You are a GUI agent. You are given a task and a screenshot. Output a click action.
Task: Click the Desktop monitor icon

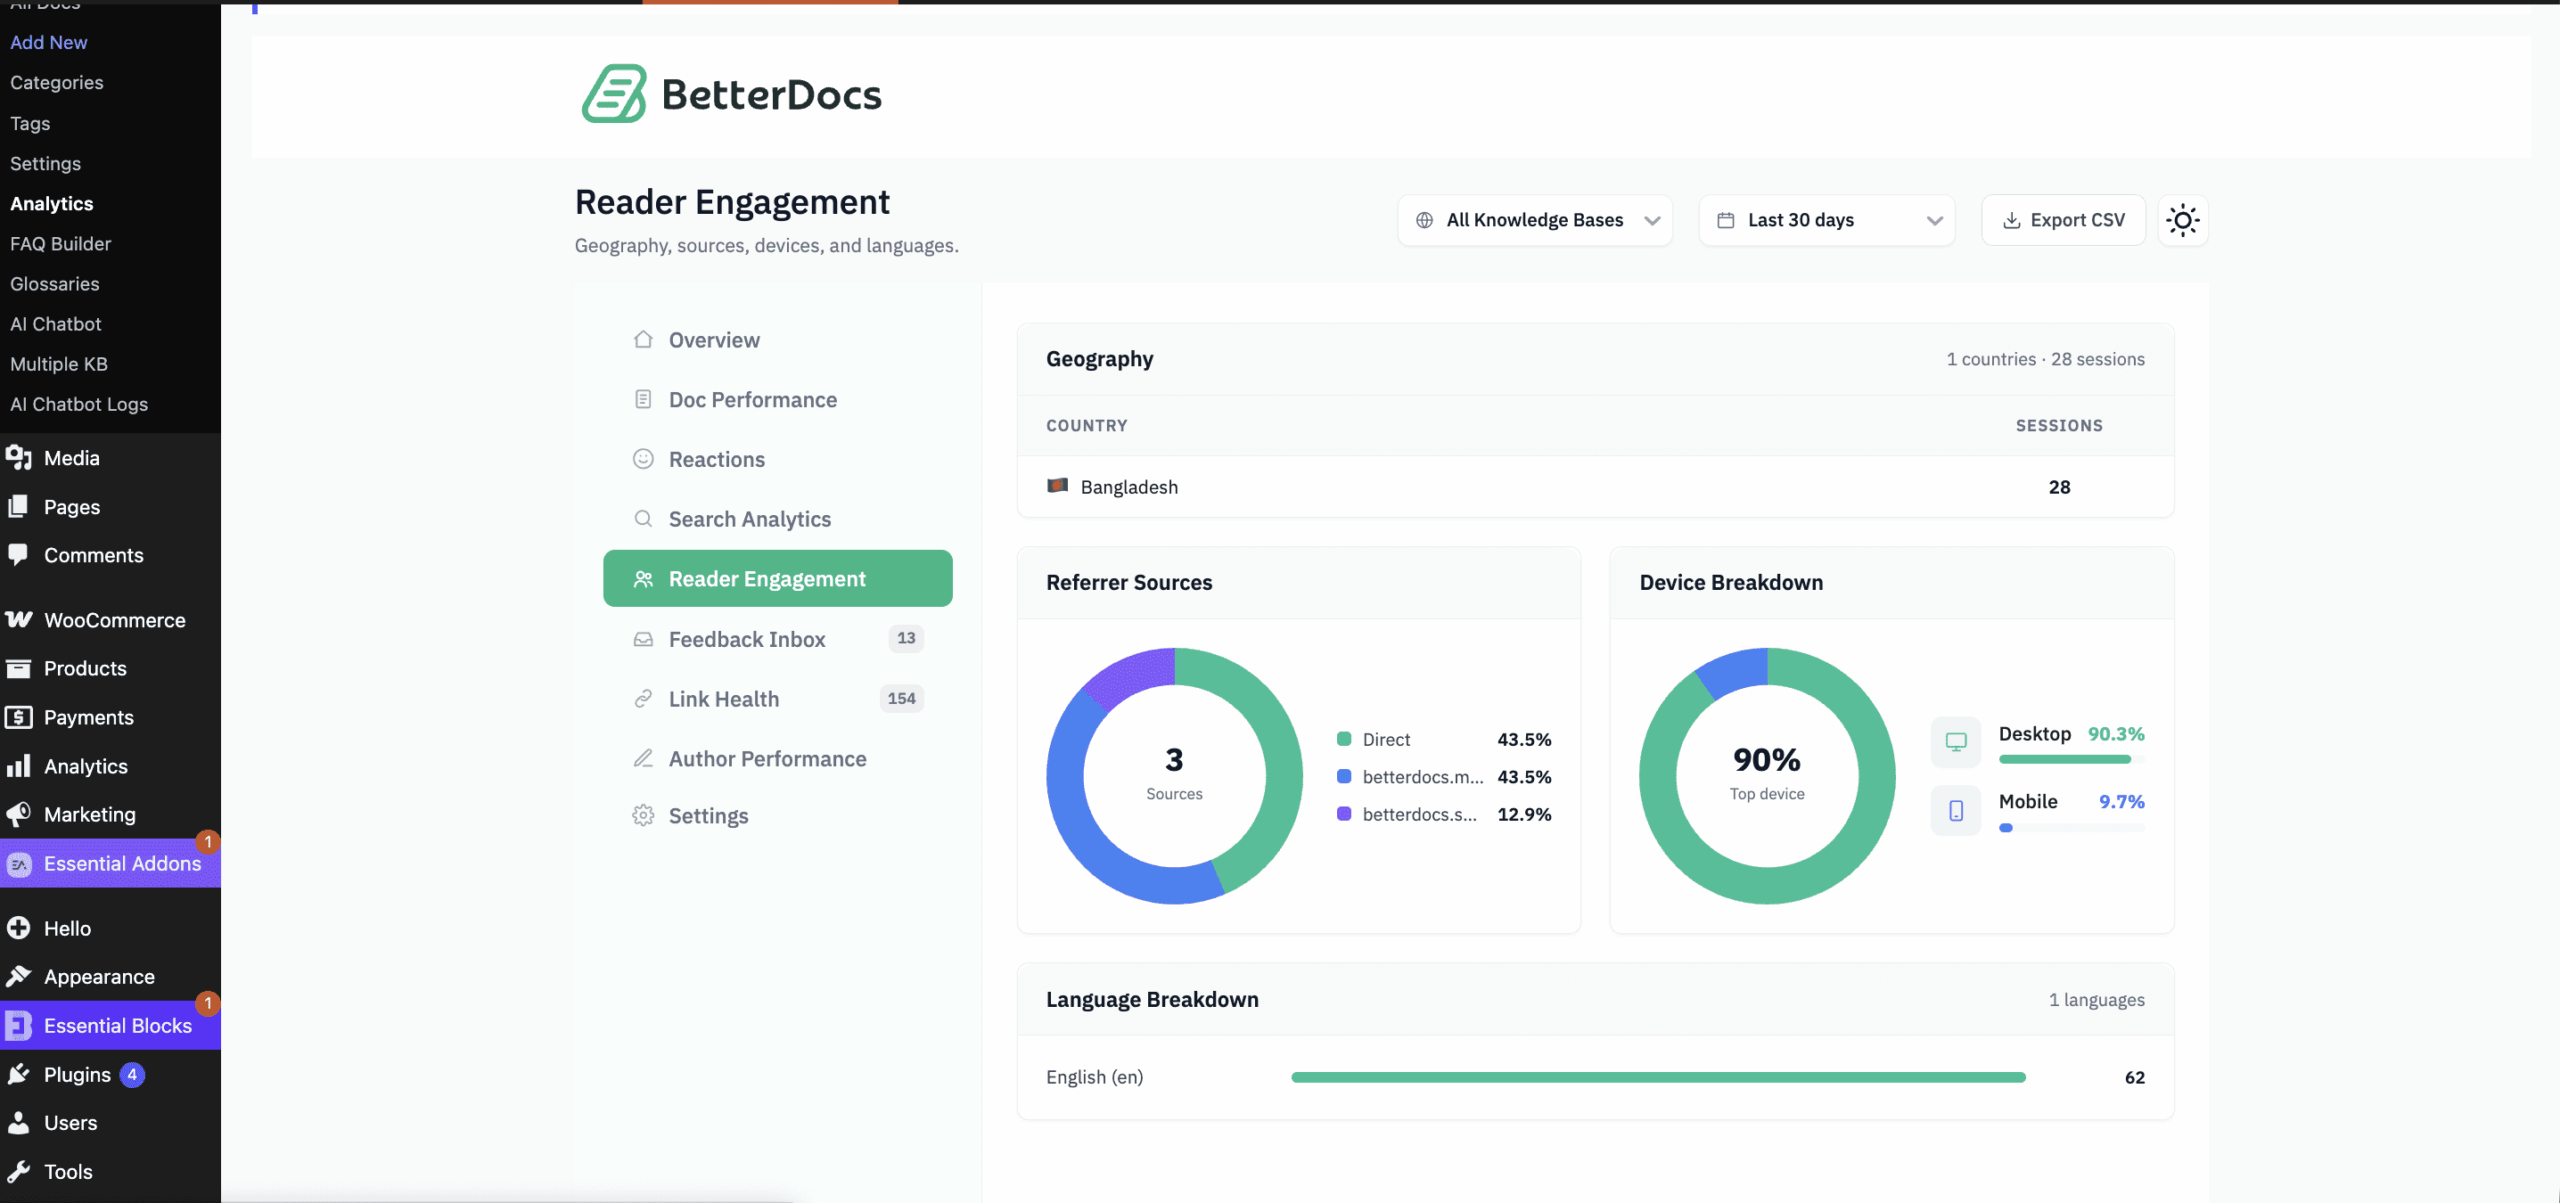click(x=1956, y=742)
